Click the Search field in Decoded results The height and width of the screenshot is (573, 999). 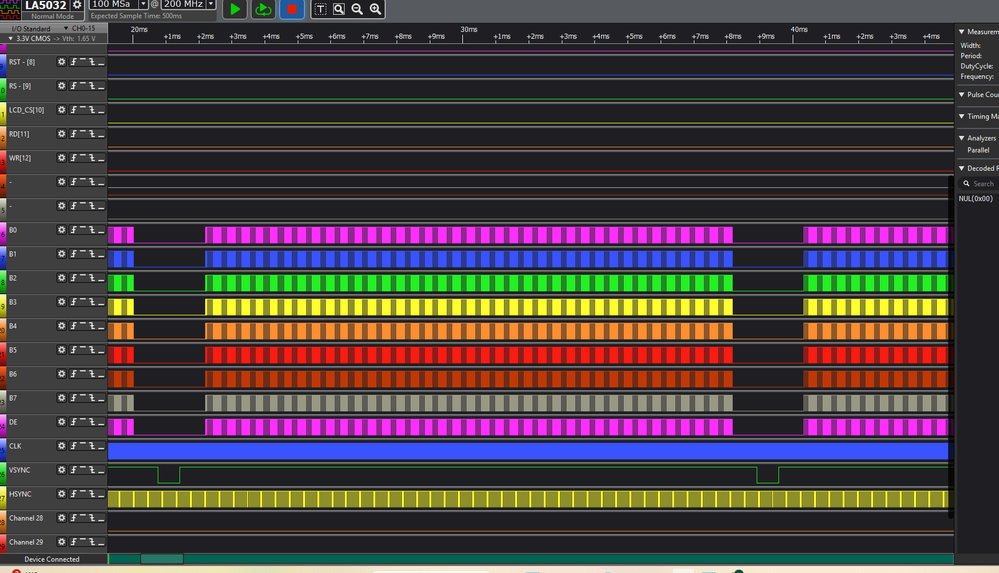click(x=980, y=184)
